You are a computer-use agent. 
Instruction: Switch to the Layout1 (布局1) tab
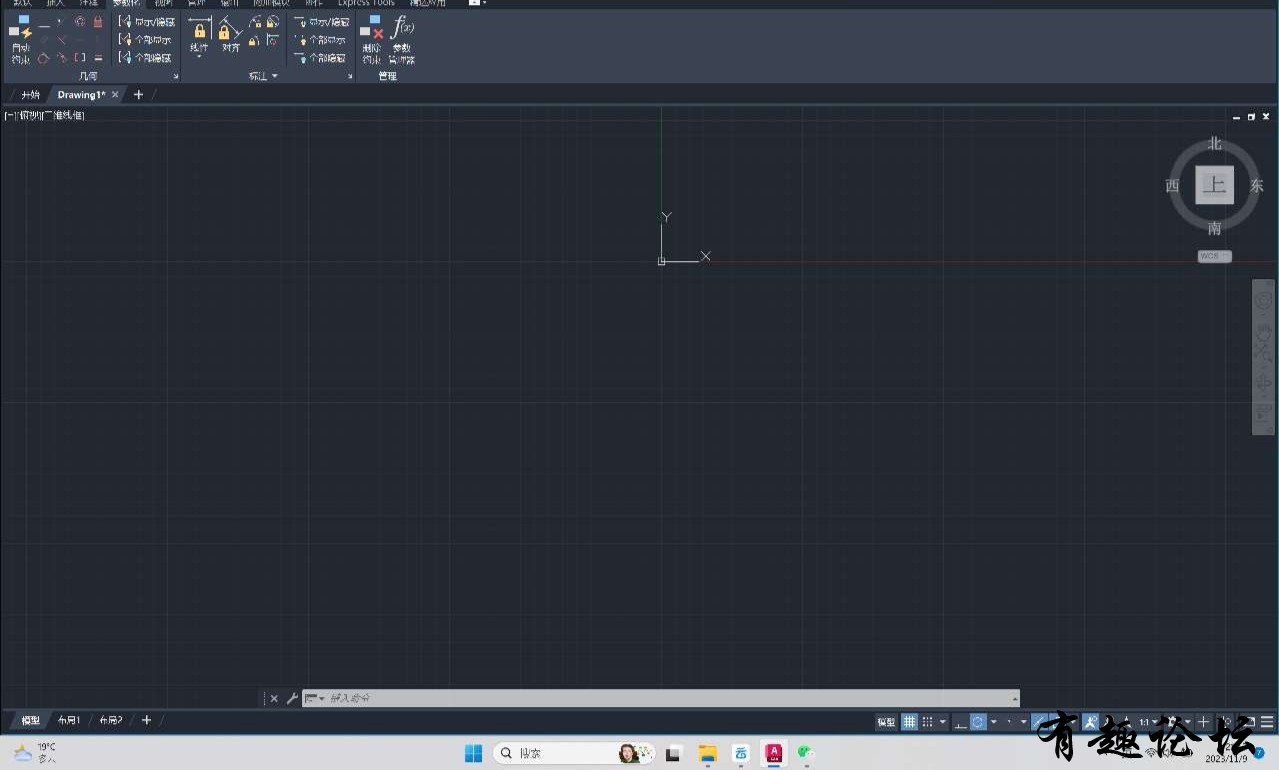coord(68,720)
